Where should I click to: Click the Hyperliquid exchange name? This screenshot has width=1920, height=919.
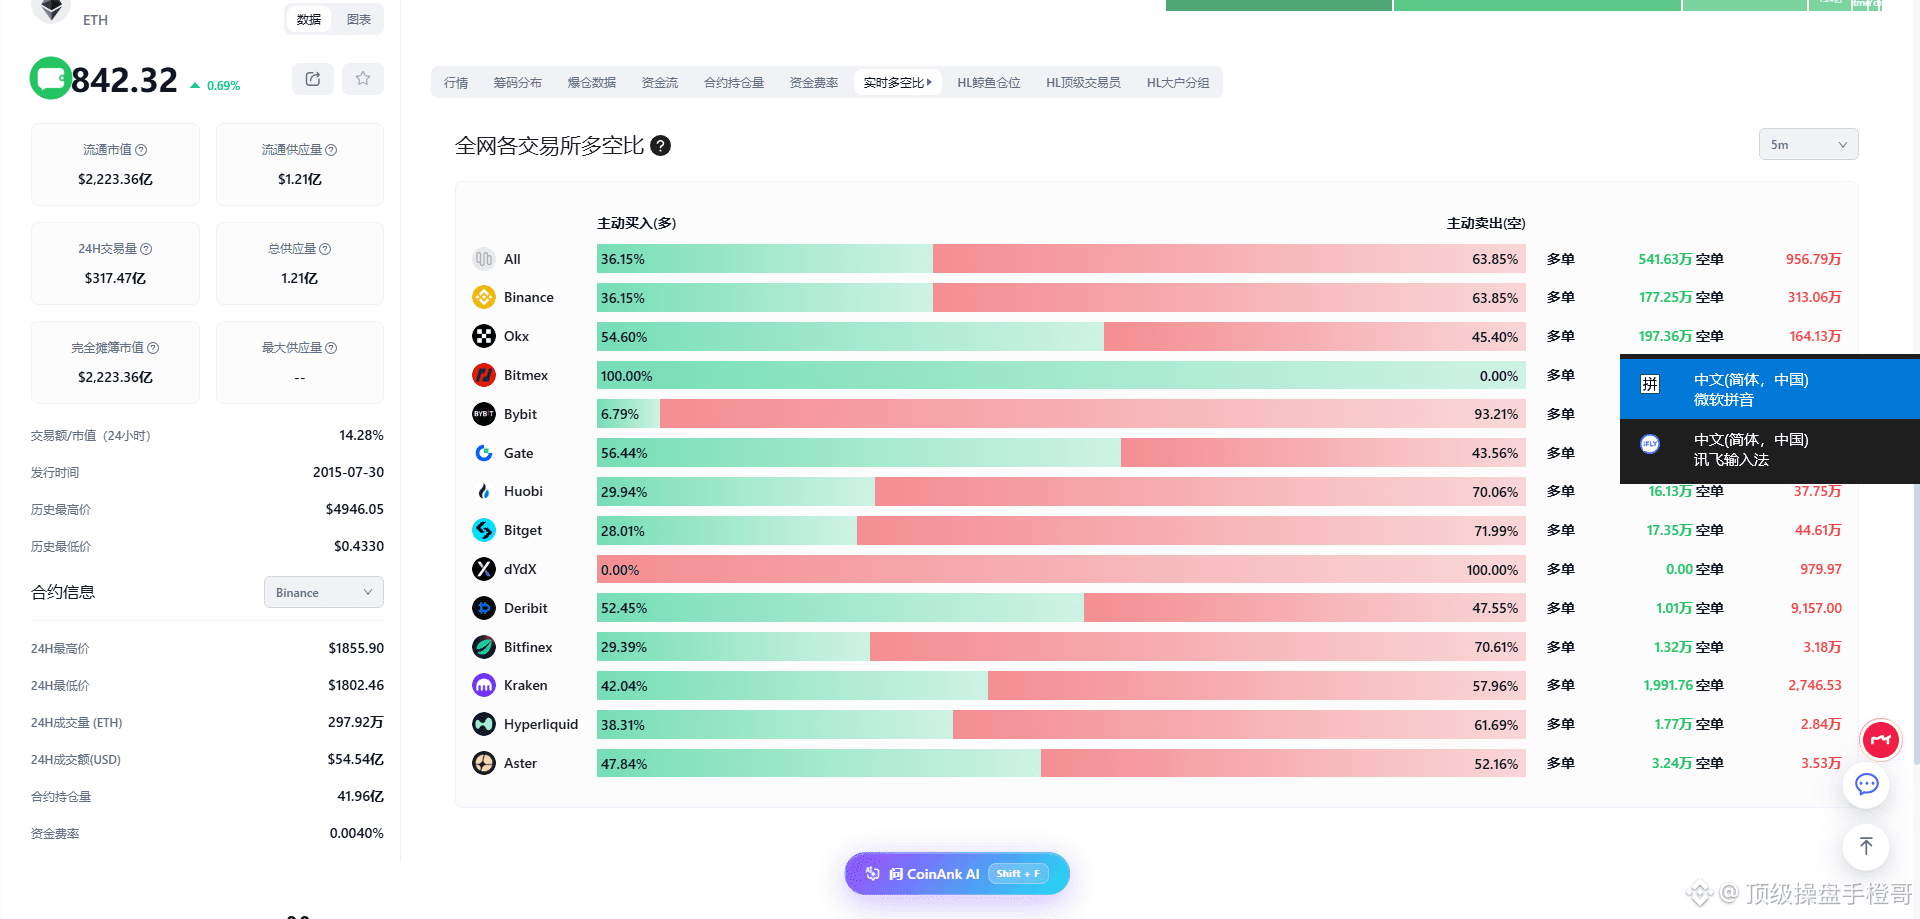coord(541,724)
